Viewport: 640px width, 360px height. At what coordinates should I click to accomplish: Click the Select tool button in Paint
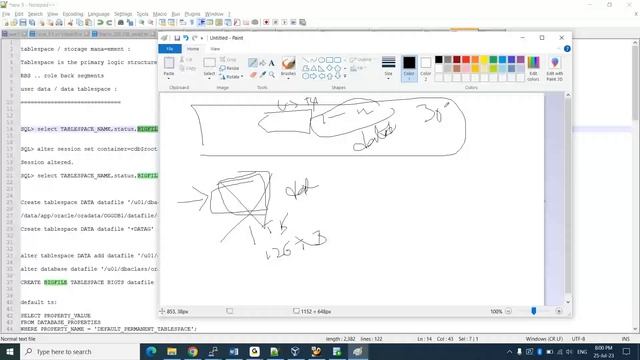(x=209, y=67)
